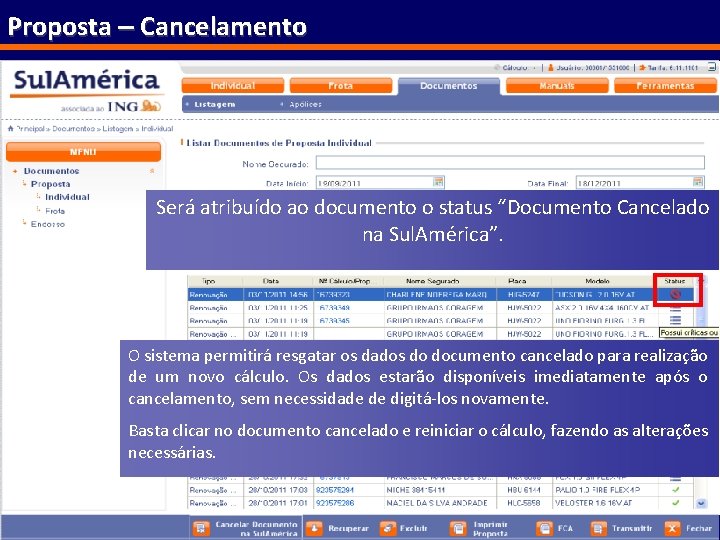Sort by the Data column header
Image resolution: width=720 pixels, height=540 pixels.
[271, 281]
